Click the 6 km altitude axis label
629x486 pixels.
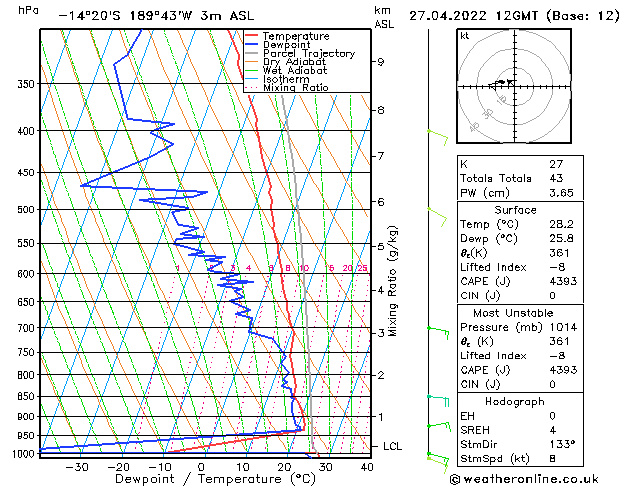click(x=381, y=202)
